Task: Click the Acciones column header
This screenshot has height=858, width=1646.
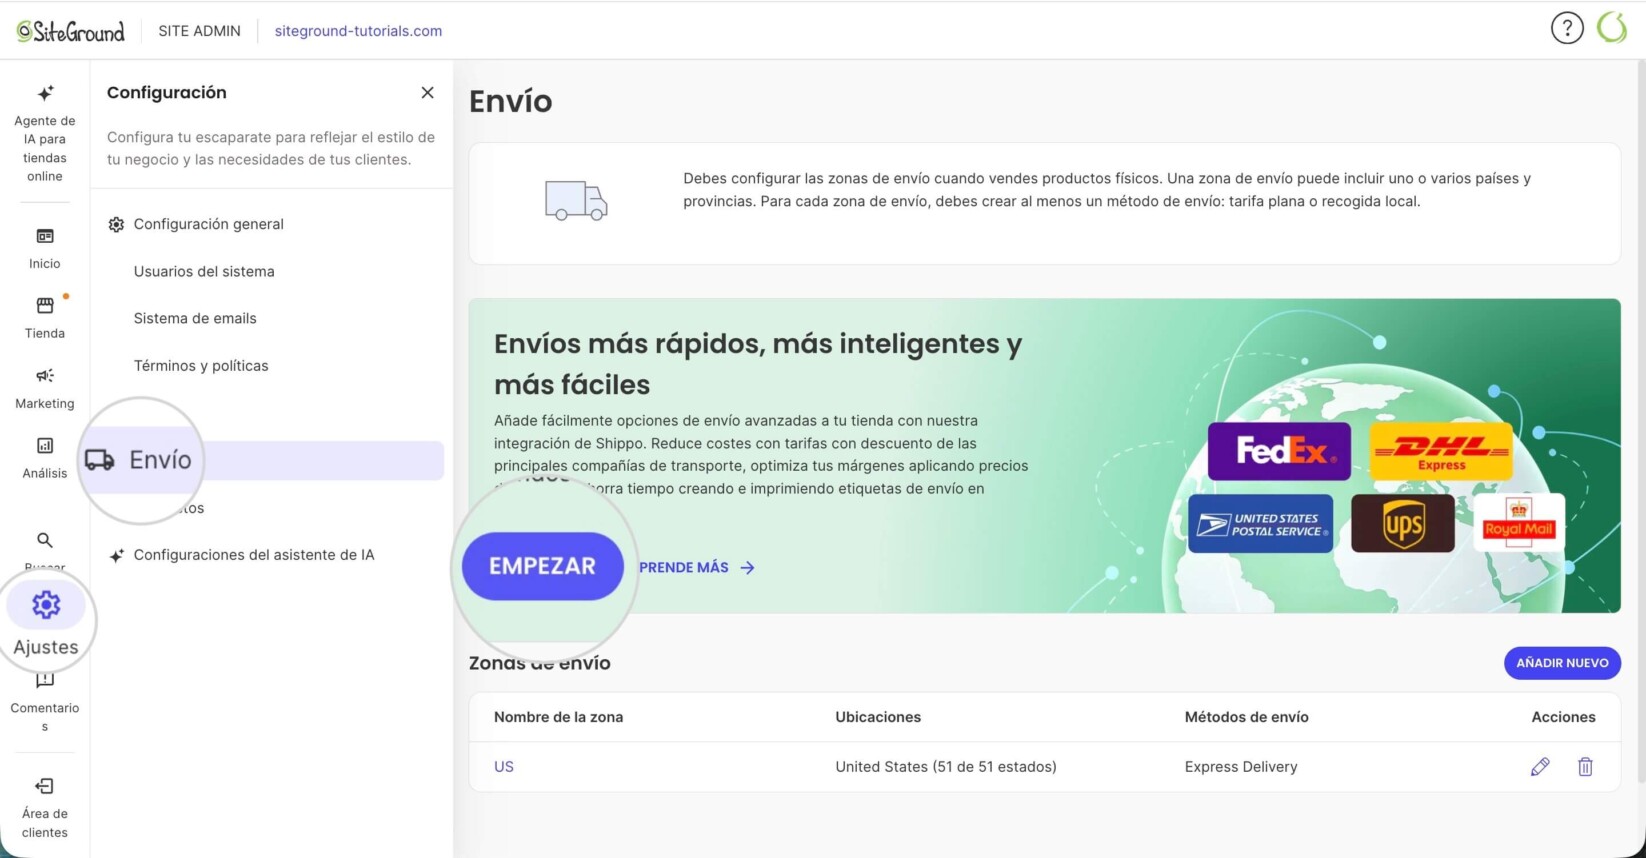Action: pyautogui.click(x=1563, y=717)
